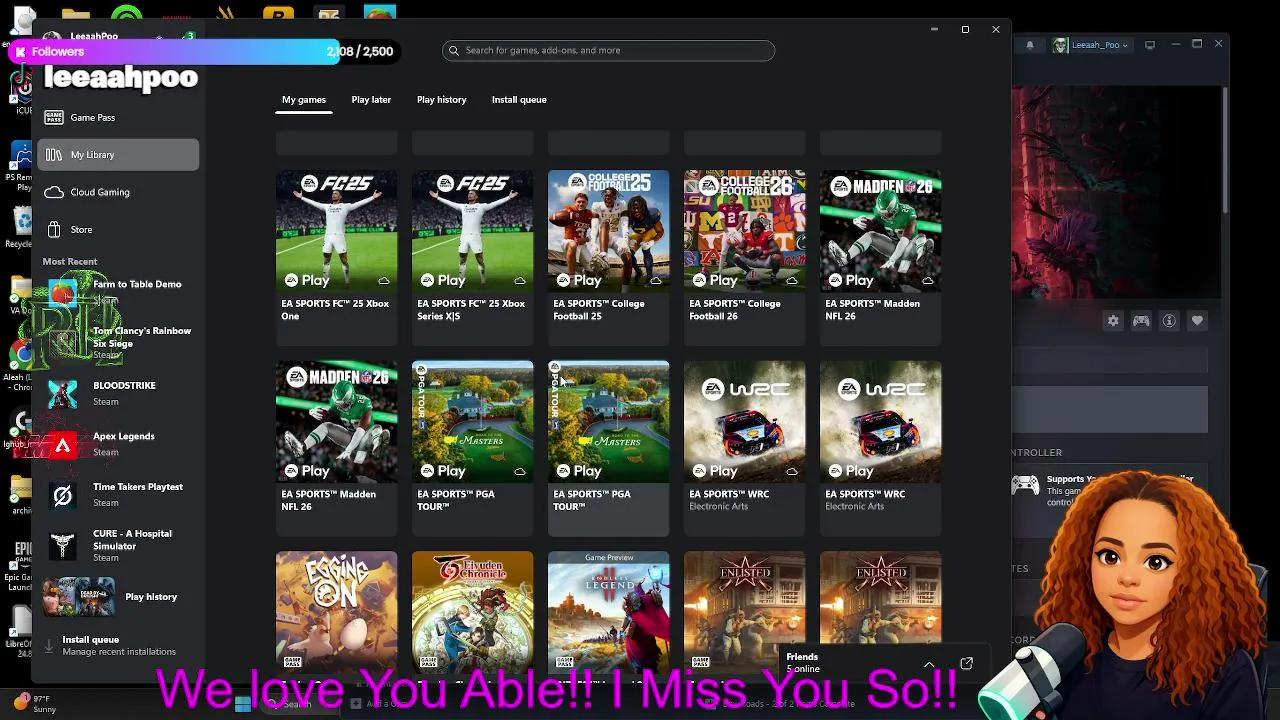Viewport: 1280px width, 720px height.
Task: Click the Install queue download icon
Action: click(49, 646)
